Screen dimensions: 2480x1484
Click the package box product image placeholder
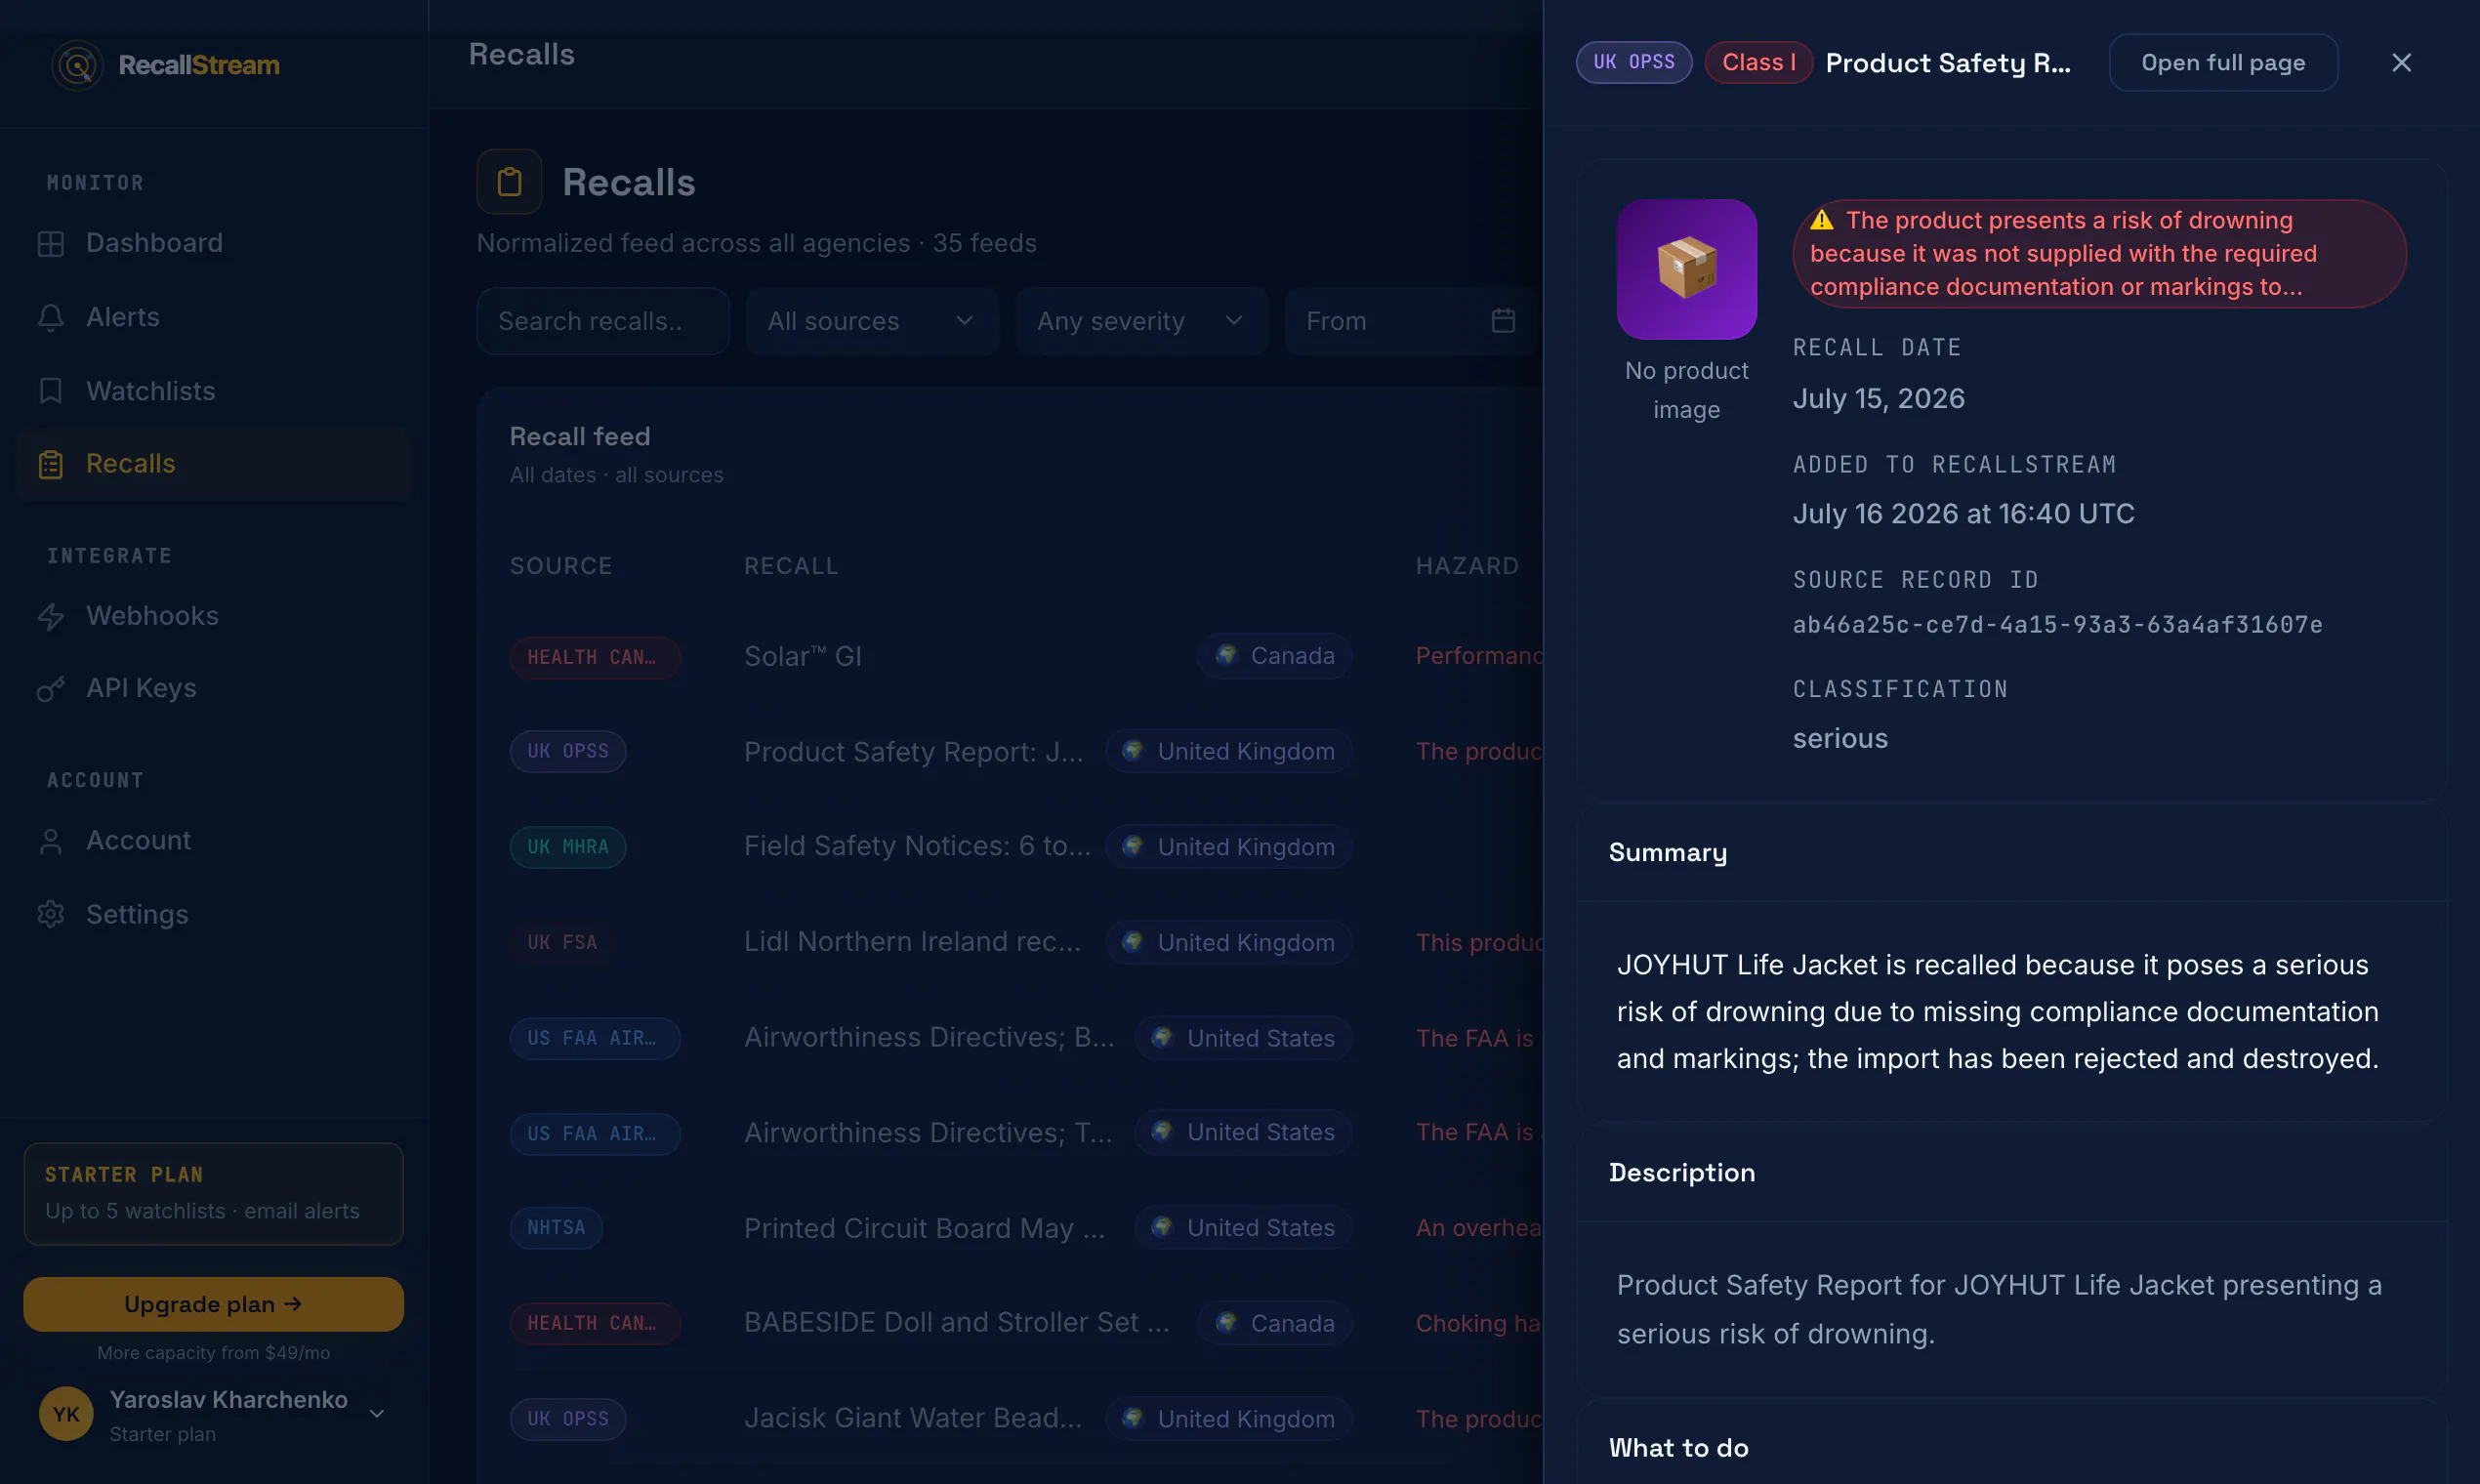point(1686,269)
